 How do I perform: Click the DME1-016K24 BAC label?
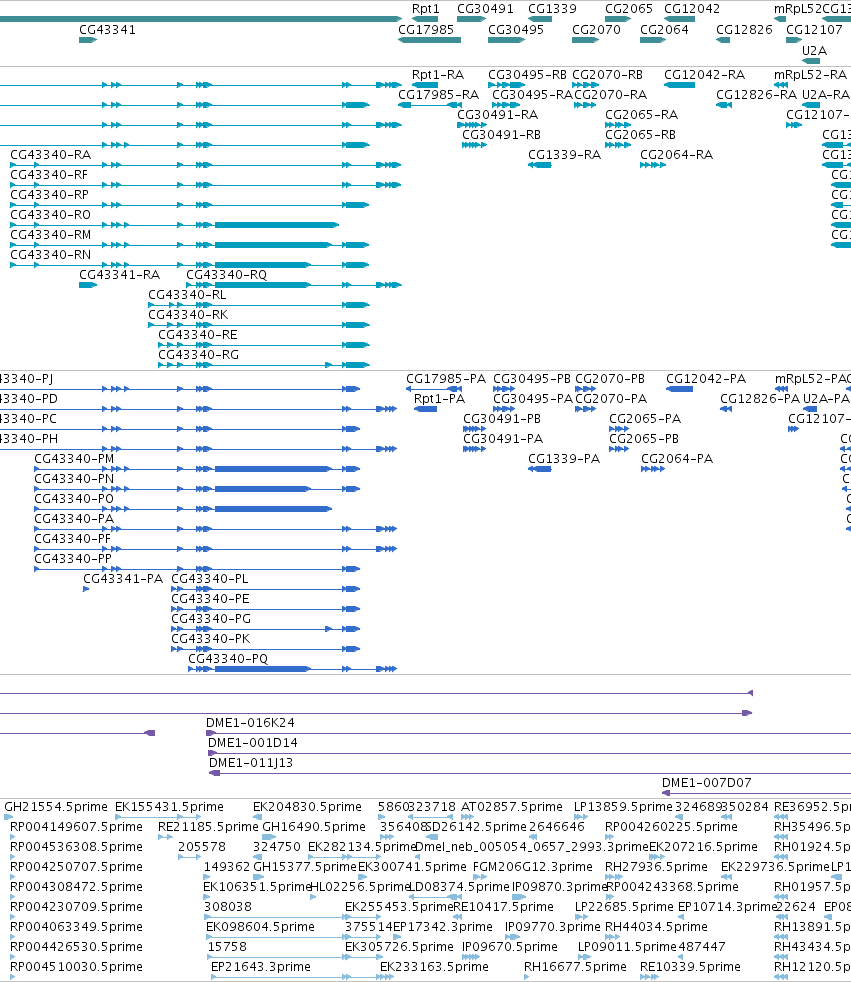(x=250, y=723)
